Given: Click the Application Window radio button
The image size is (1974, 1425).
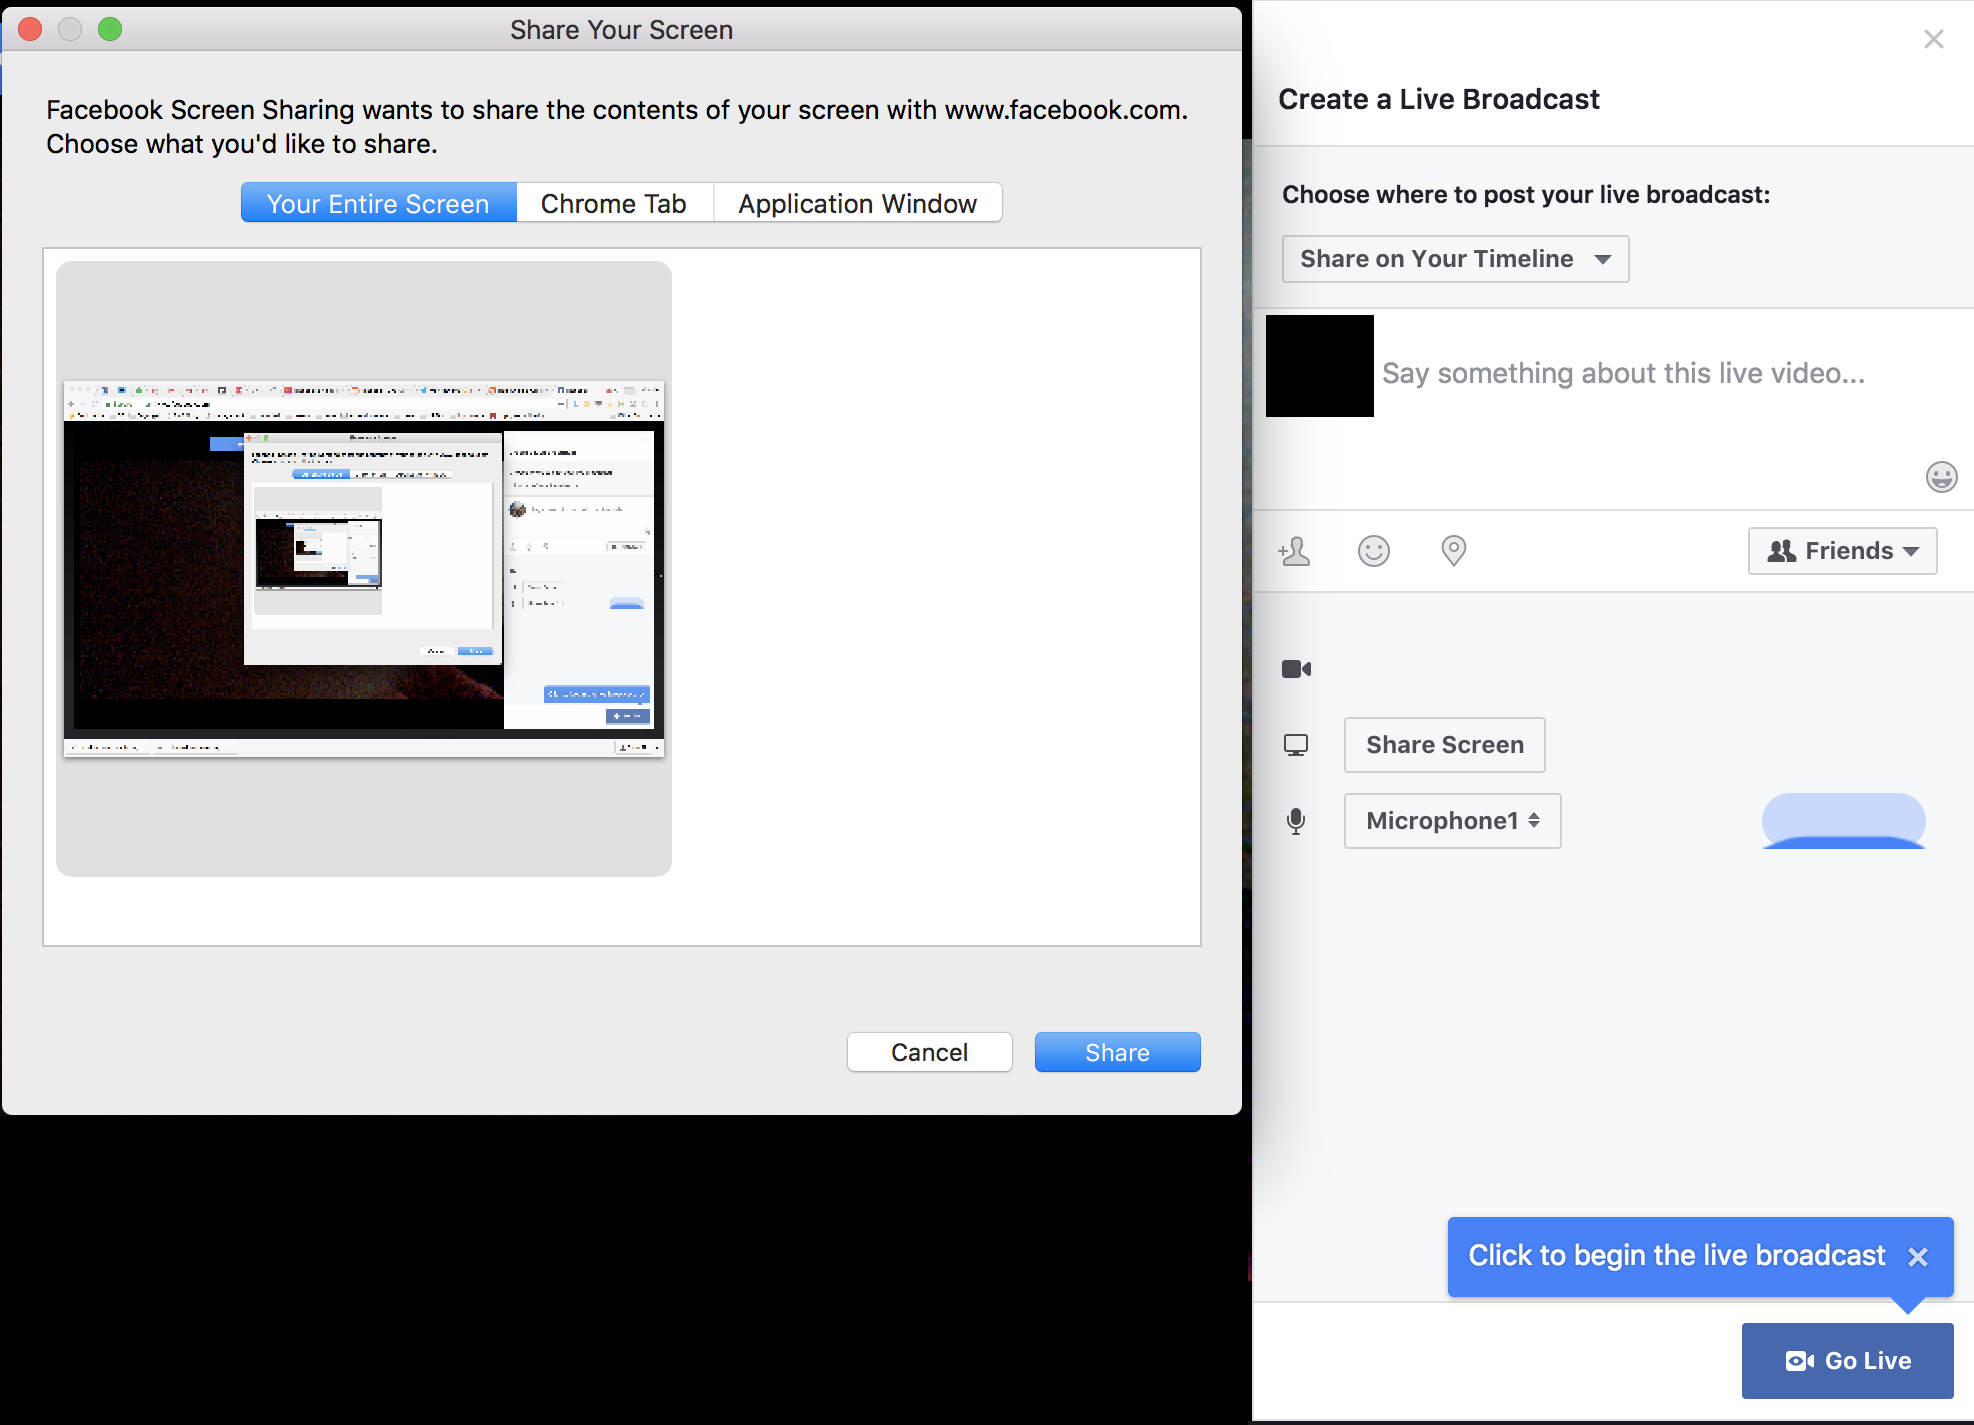Looking at the screenshot, I should click(x=857, y=202).
